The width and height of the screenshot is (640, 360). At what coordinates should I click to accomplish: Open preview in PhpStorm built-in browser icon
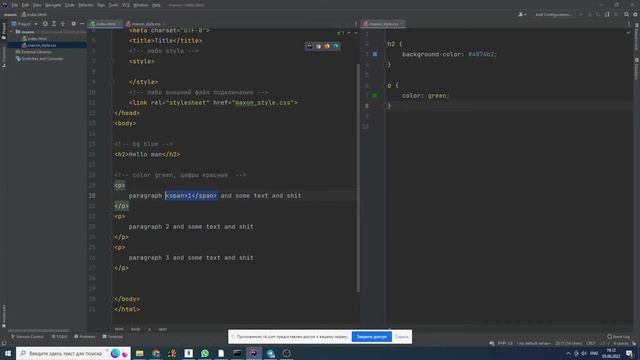309,46
